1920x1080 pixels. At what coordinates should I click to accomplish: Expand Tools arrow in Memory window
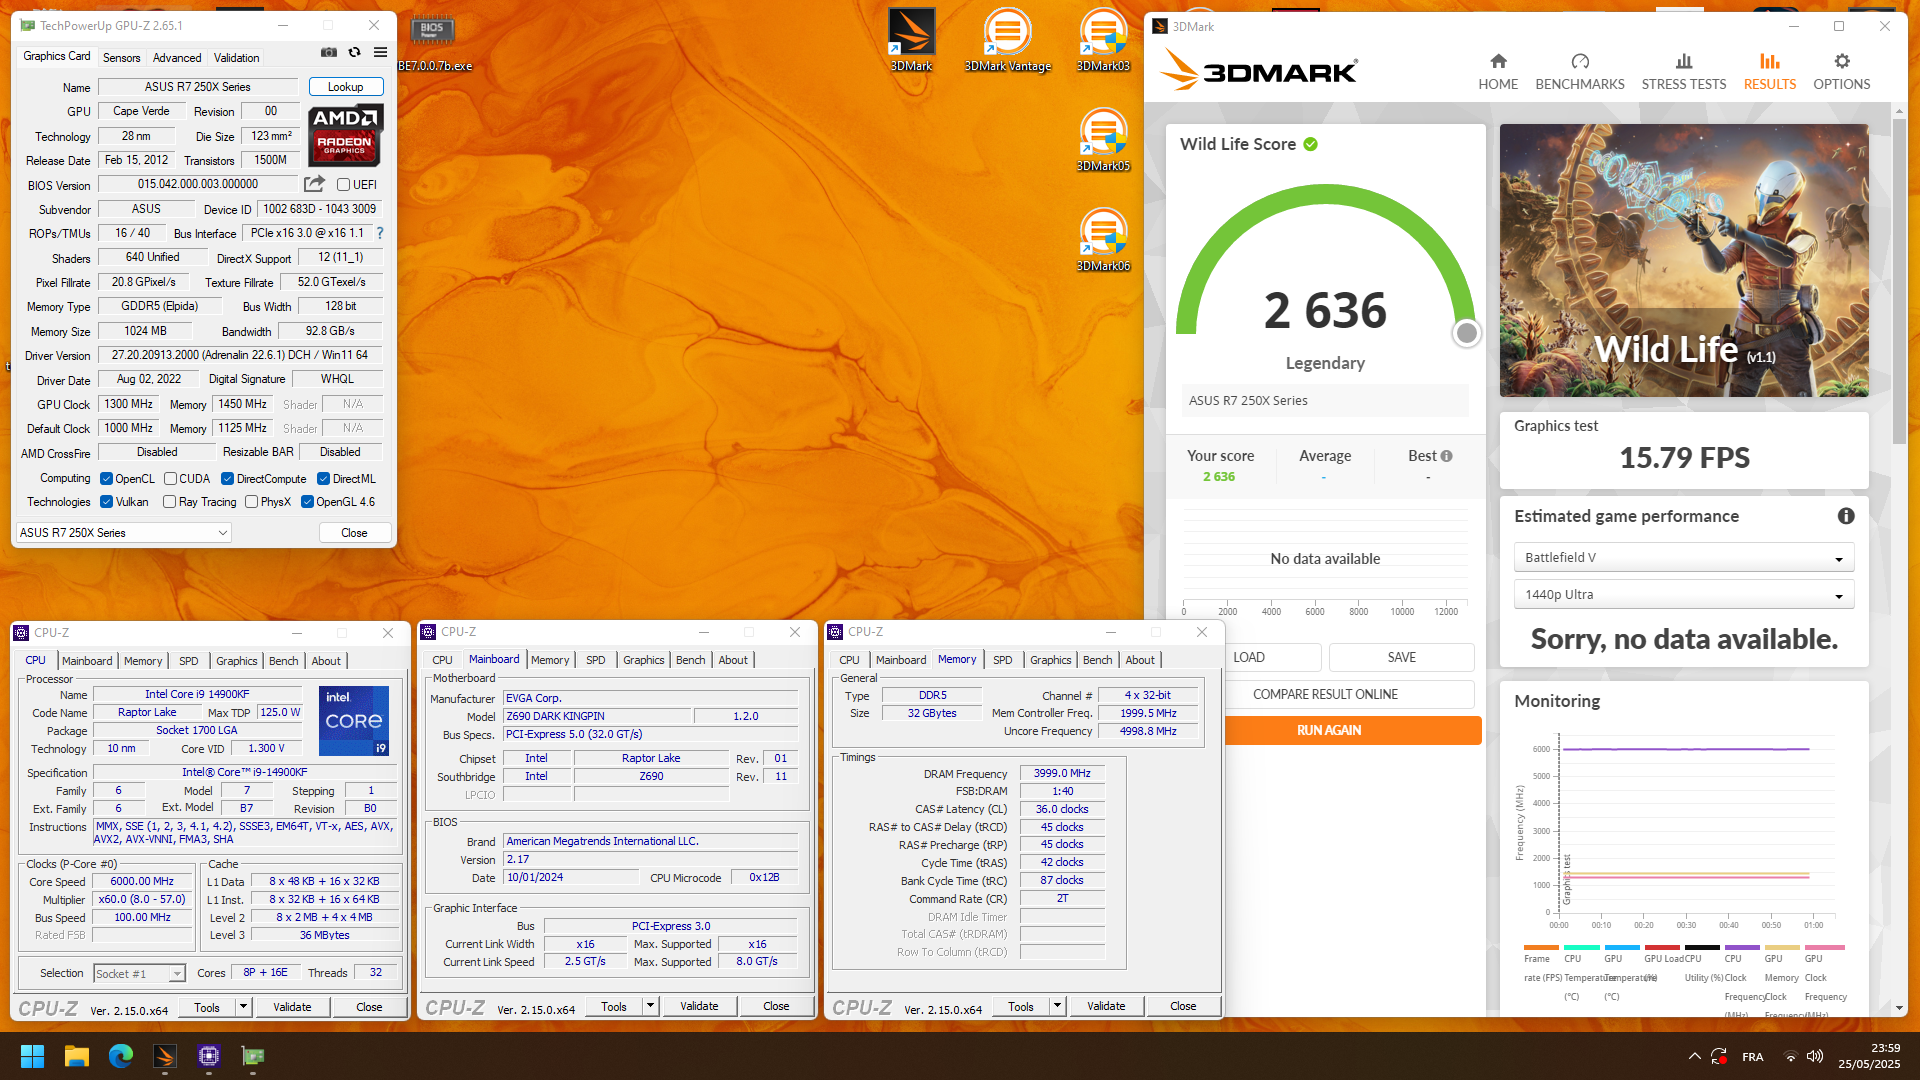coord(1057,1006)
